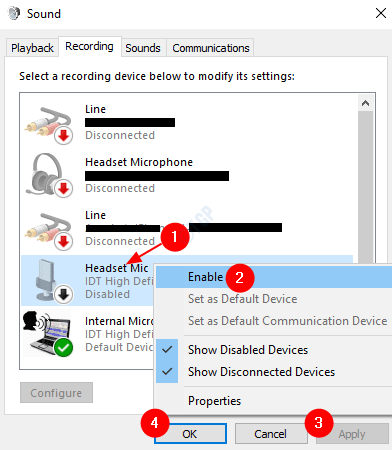Close the Sound dialog window
Image resolution: width=392 pixels, height=450 pixels.
coord(381,14)
